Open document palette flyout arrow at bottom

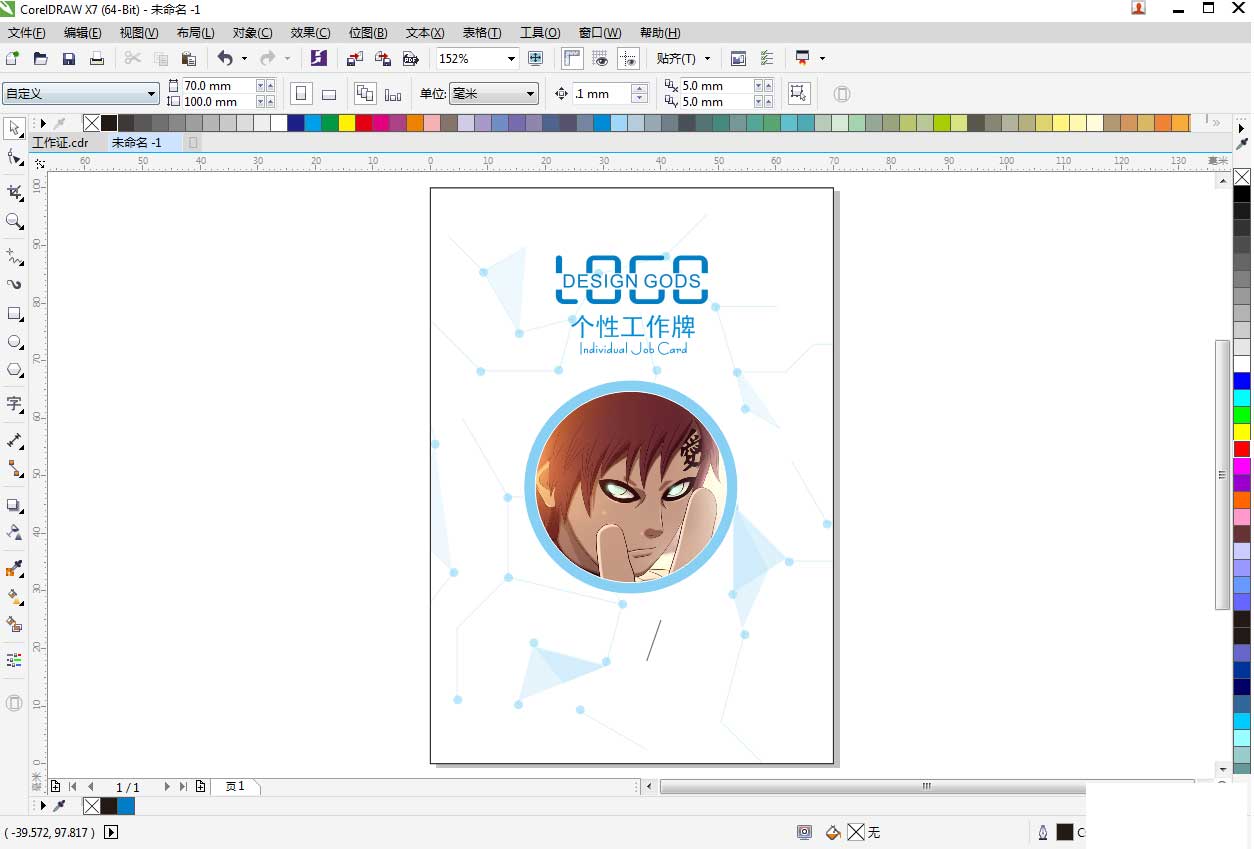pyautogui.click(x=42, y=806)
